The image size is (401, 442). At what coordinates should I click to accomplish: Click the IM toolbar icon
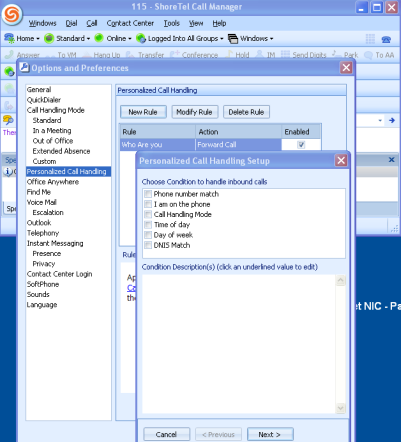(x=259, y=54)
